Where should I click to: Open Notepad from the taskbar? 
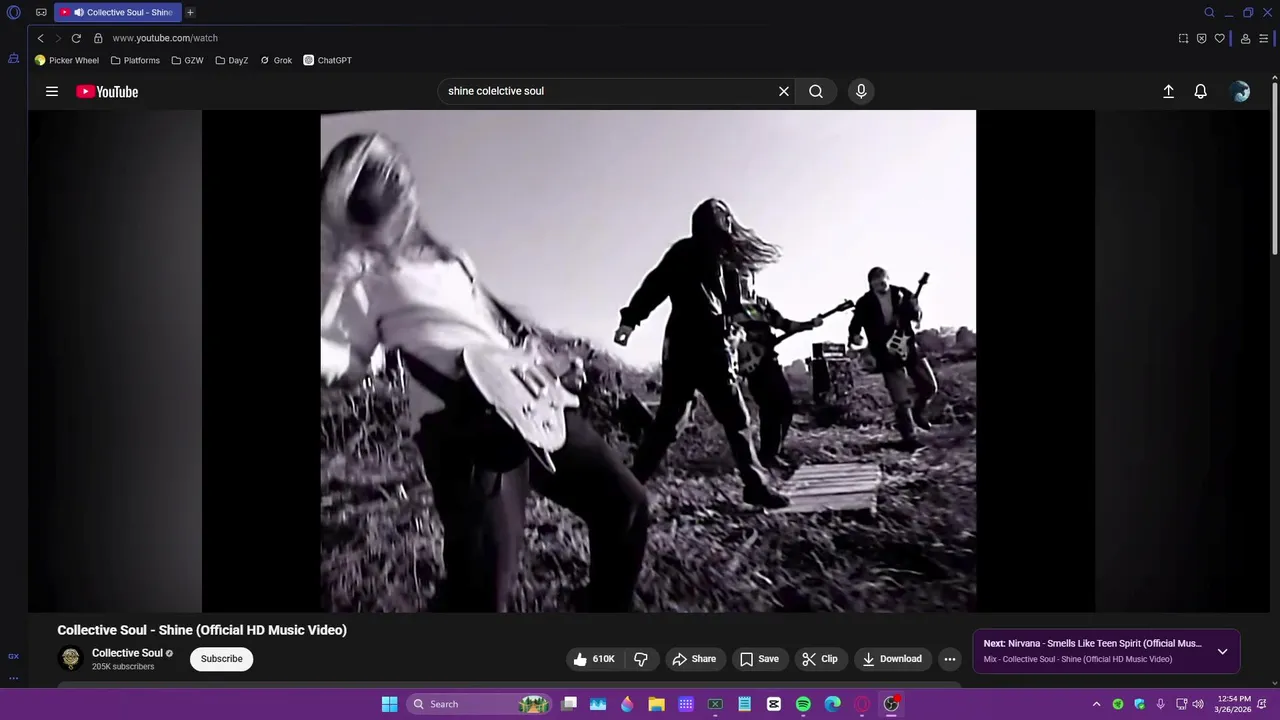point(744,704)
